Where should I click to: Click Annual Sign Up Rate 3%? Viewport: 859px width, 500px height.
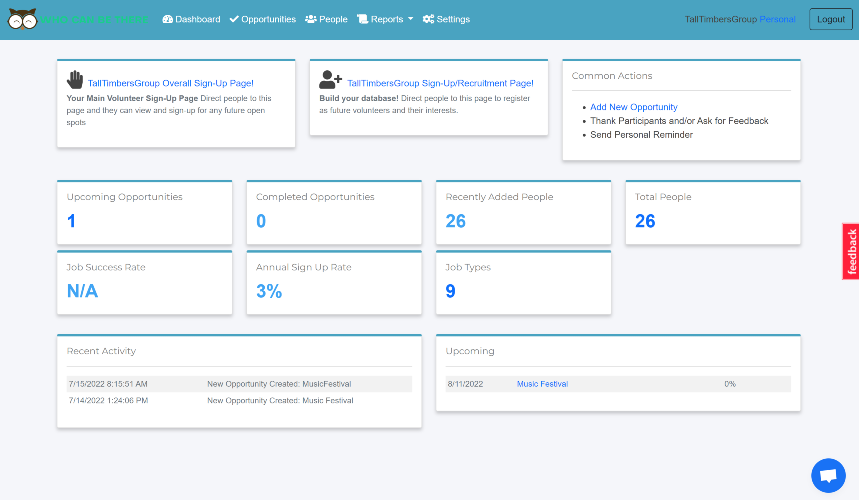pyautogui.click(x=269, y=291)
